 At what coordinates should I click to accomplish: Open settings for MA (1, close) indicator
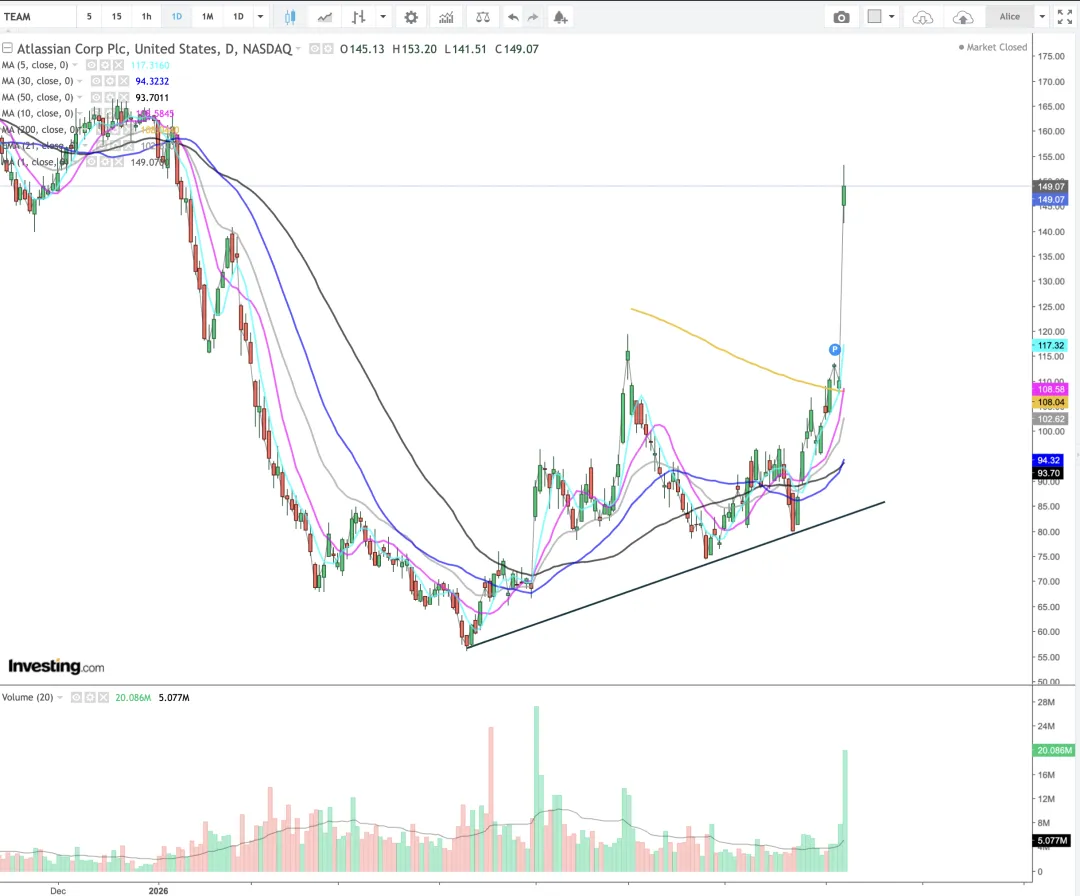105,162
